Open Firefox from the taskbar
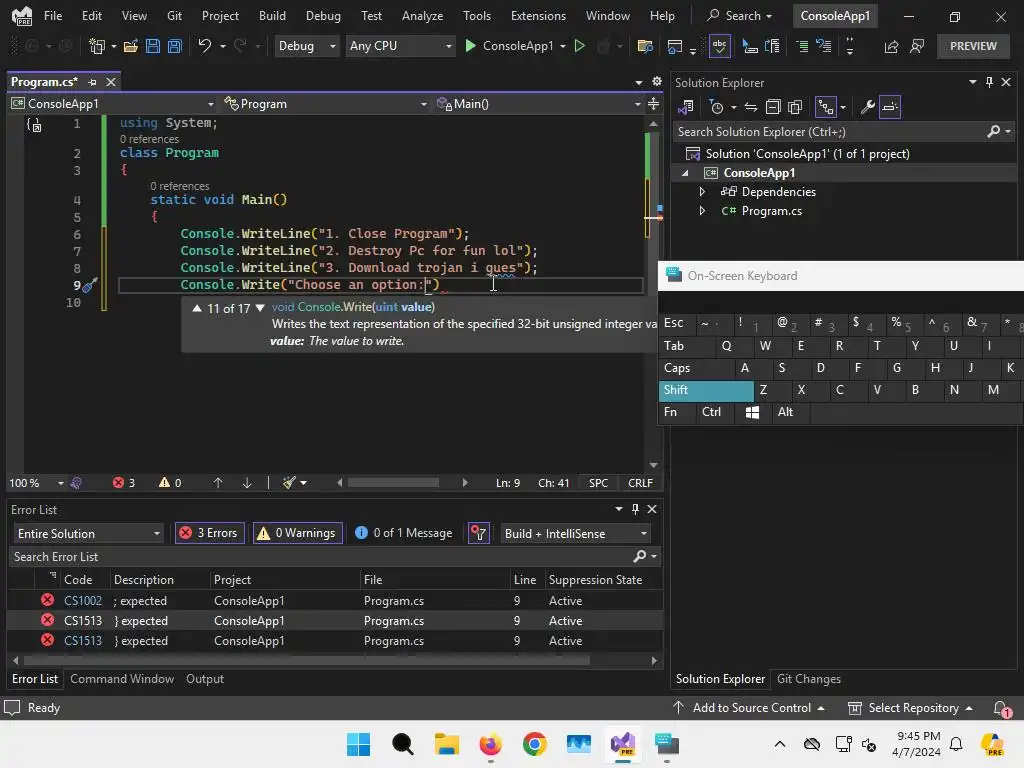Screen dimensions: 1024x768 click(x=490, y=744)
